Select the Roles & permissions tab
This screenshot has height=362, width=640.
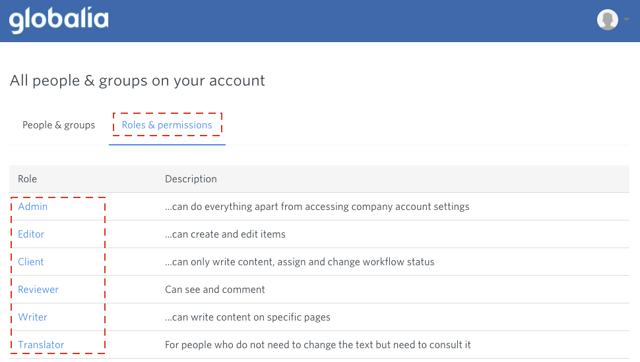pos(167,125)
